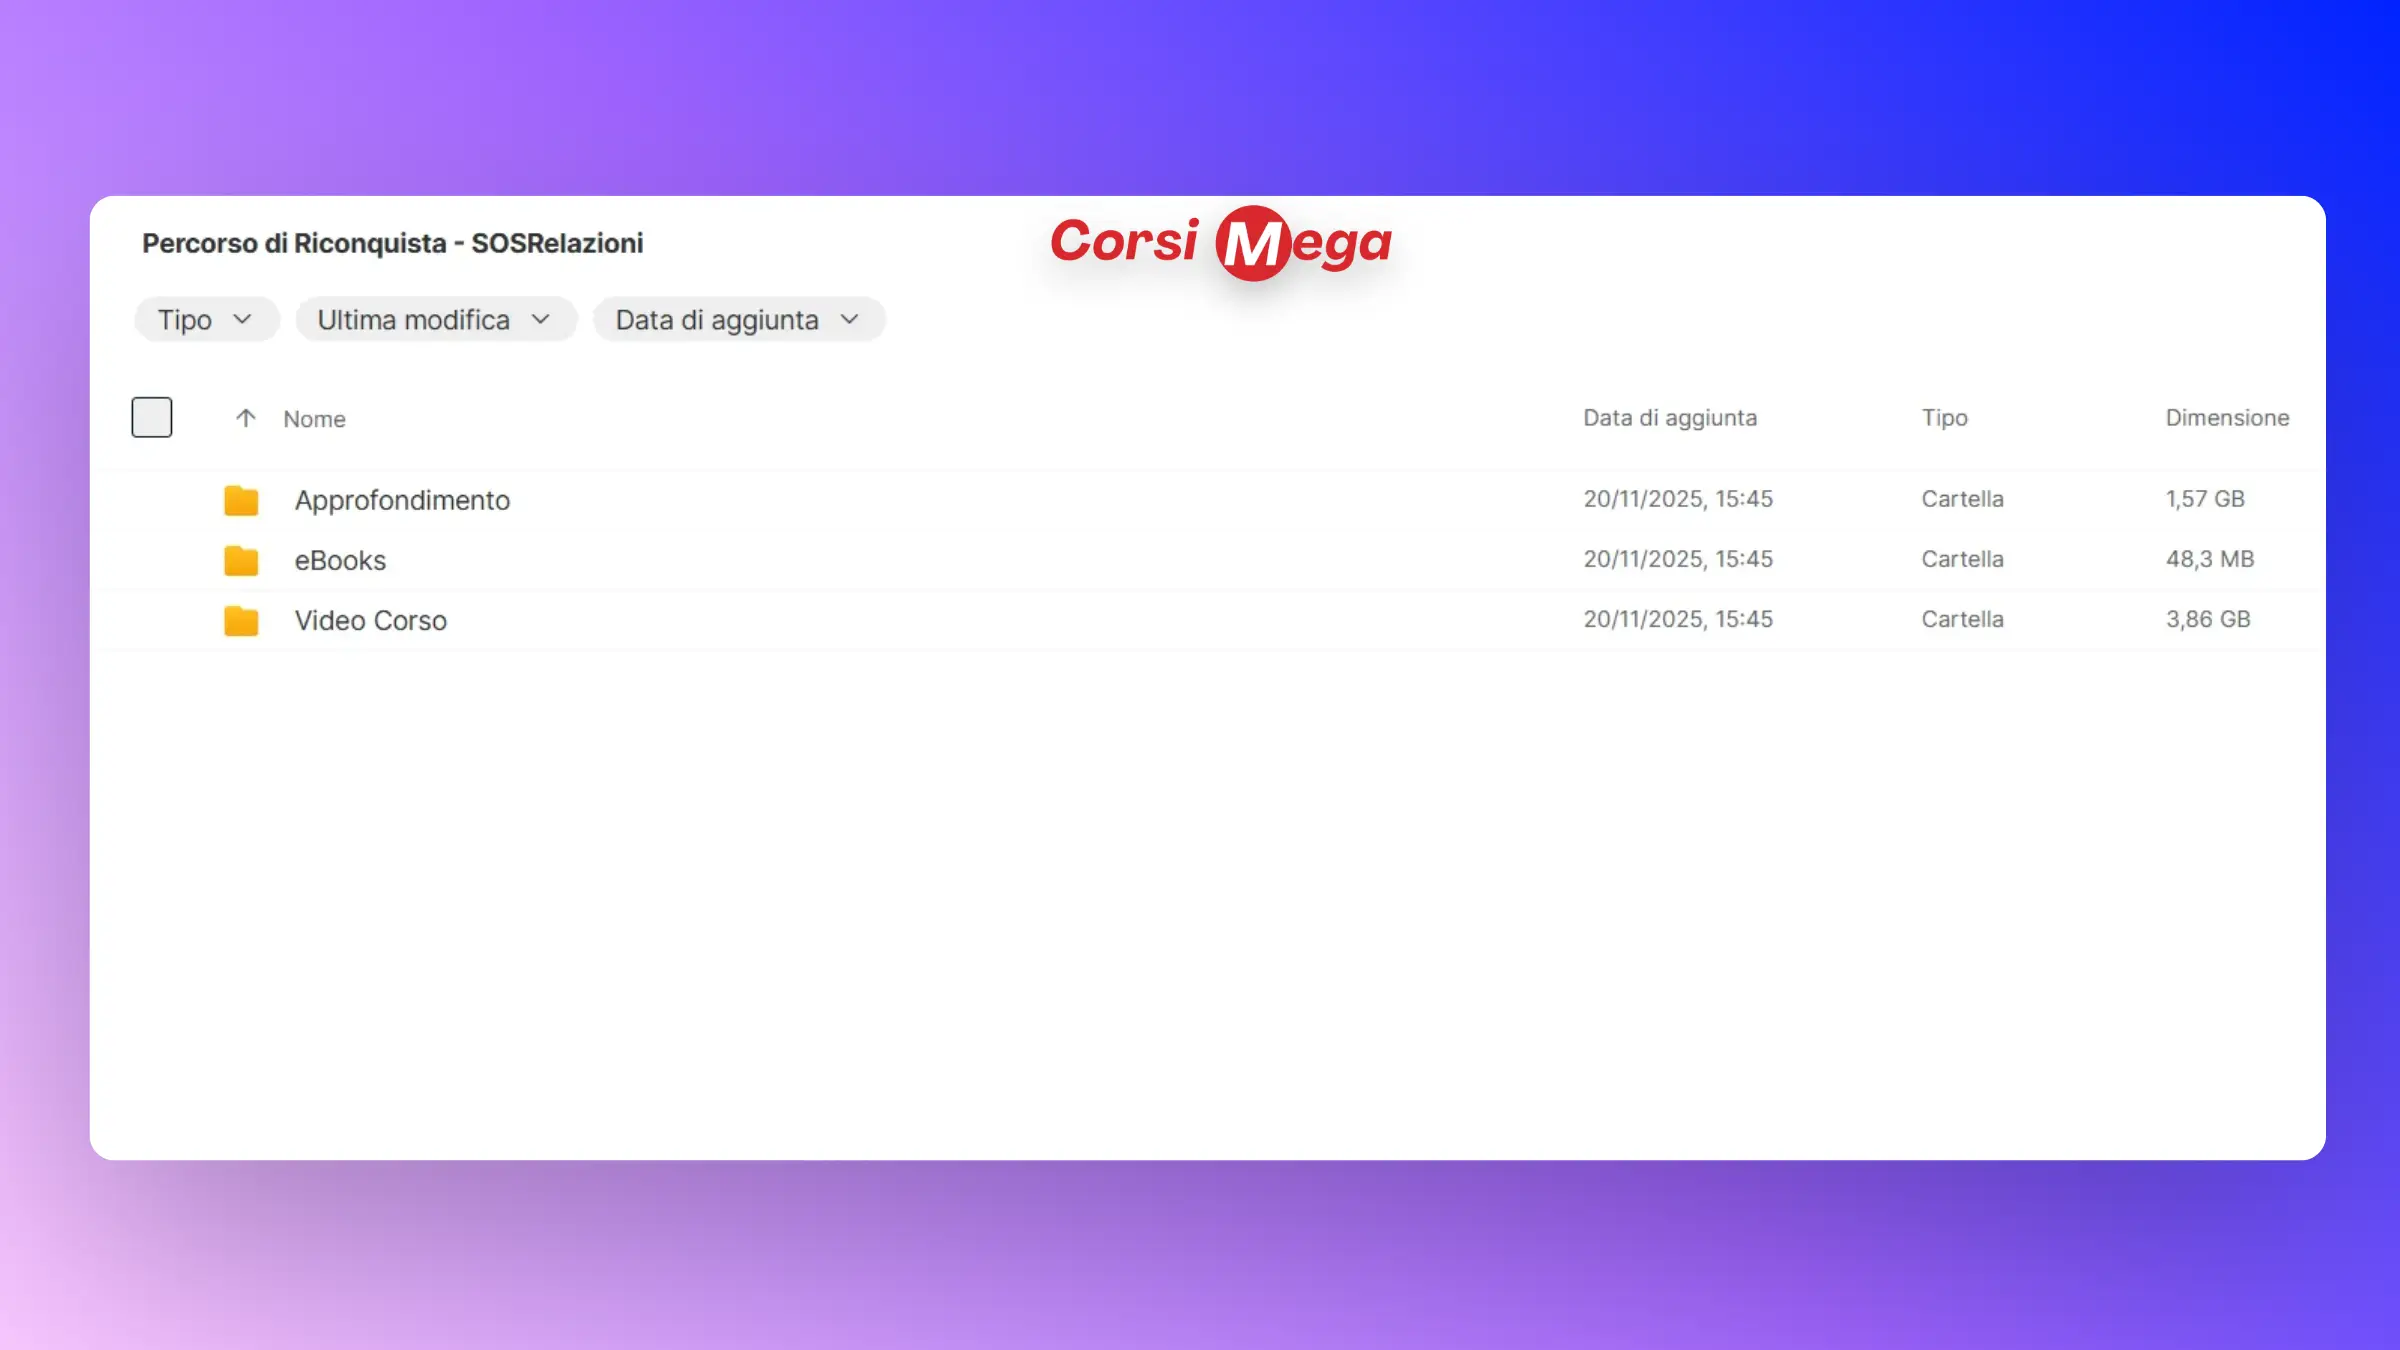Click the date in the eBooks row
Screen dimensions: 2400x1350
1678,559
